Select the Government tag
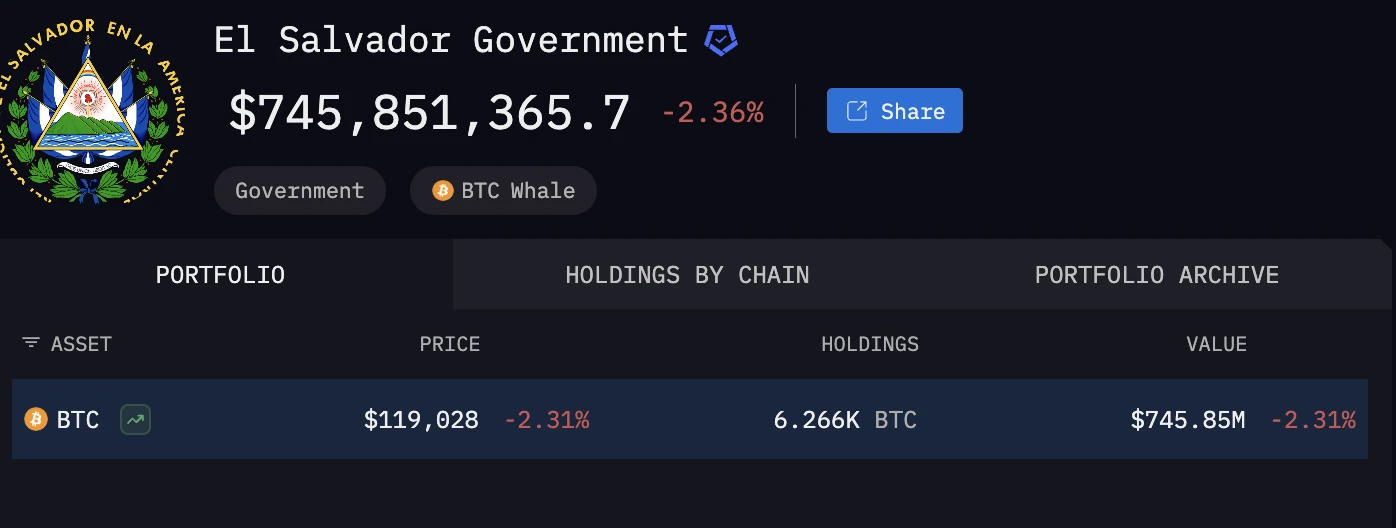1396x528 pixels. pos(299,190)
